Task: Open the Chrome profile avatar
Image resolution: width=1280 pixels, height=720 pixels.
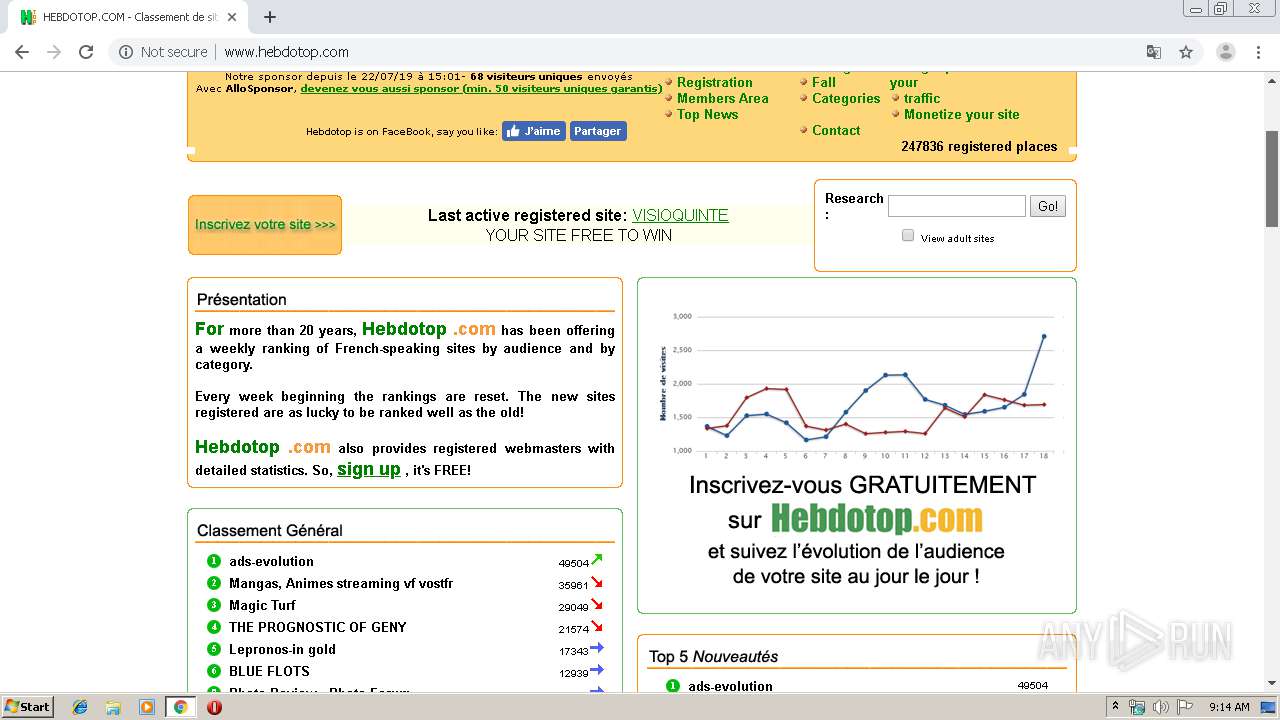Action: pyautogui.click(x=1225, y=52)
